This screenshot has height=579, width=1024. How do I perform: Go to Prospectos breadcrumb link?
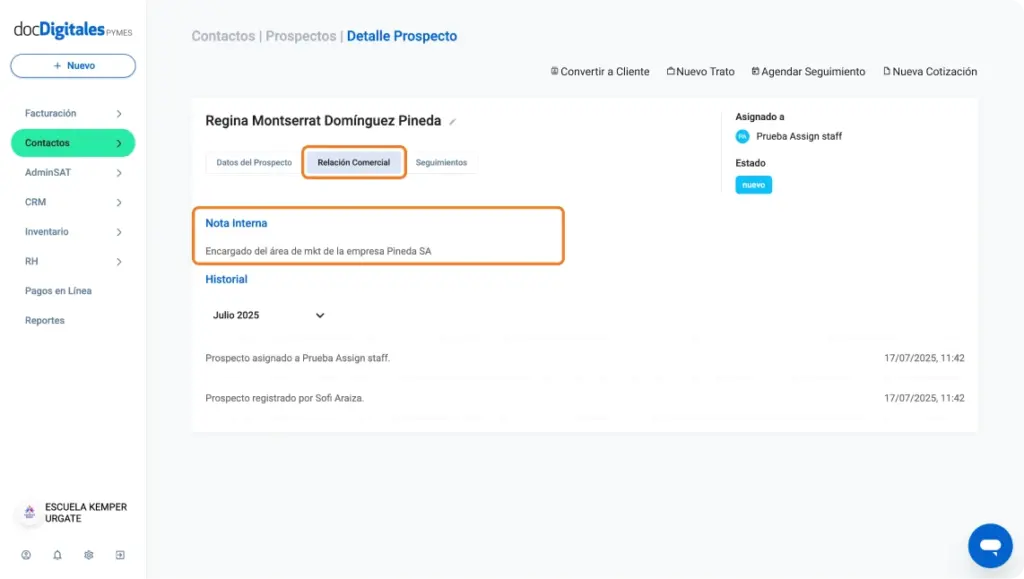(300, 36)
